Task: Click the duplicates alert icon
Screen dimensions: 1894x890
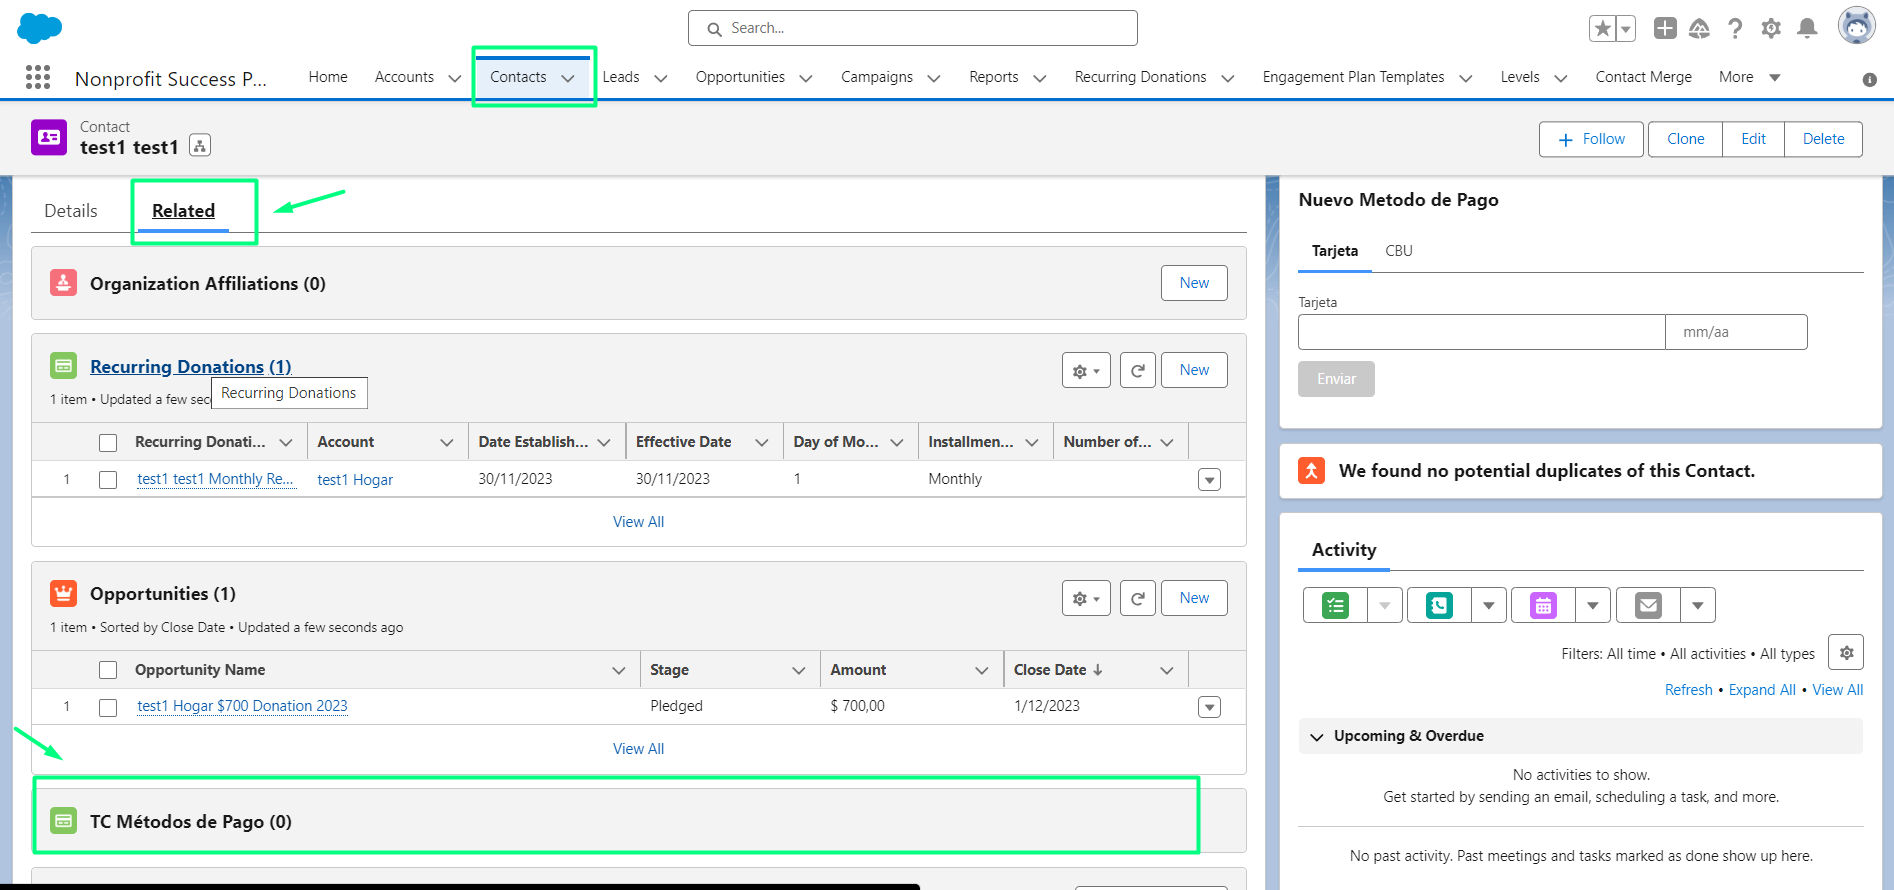Action: (1311, 470)
